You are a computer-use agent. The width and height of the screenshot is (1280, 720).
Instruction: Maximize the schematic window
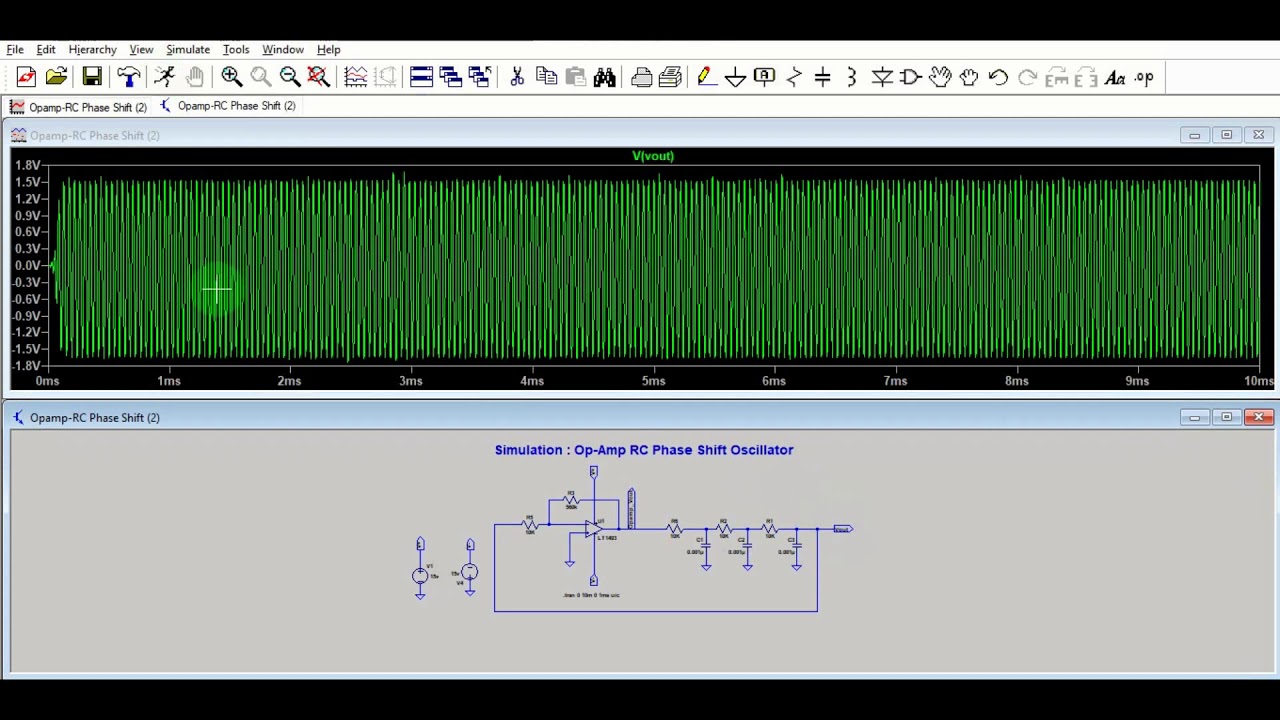click(1227, 417)
